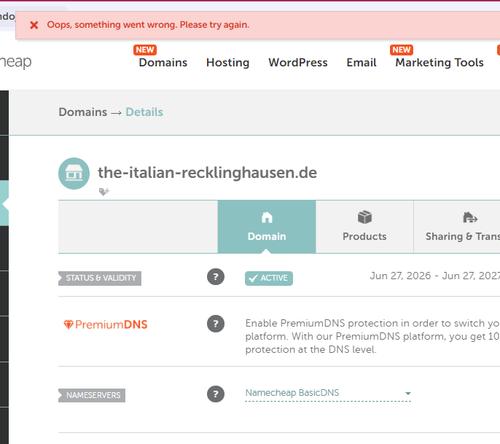500x444 pixels.
Task: Open the Namecheap BasicDNS nameservers dropdown
Action: click(x=328, y=393)
